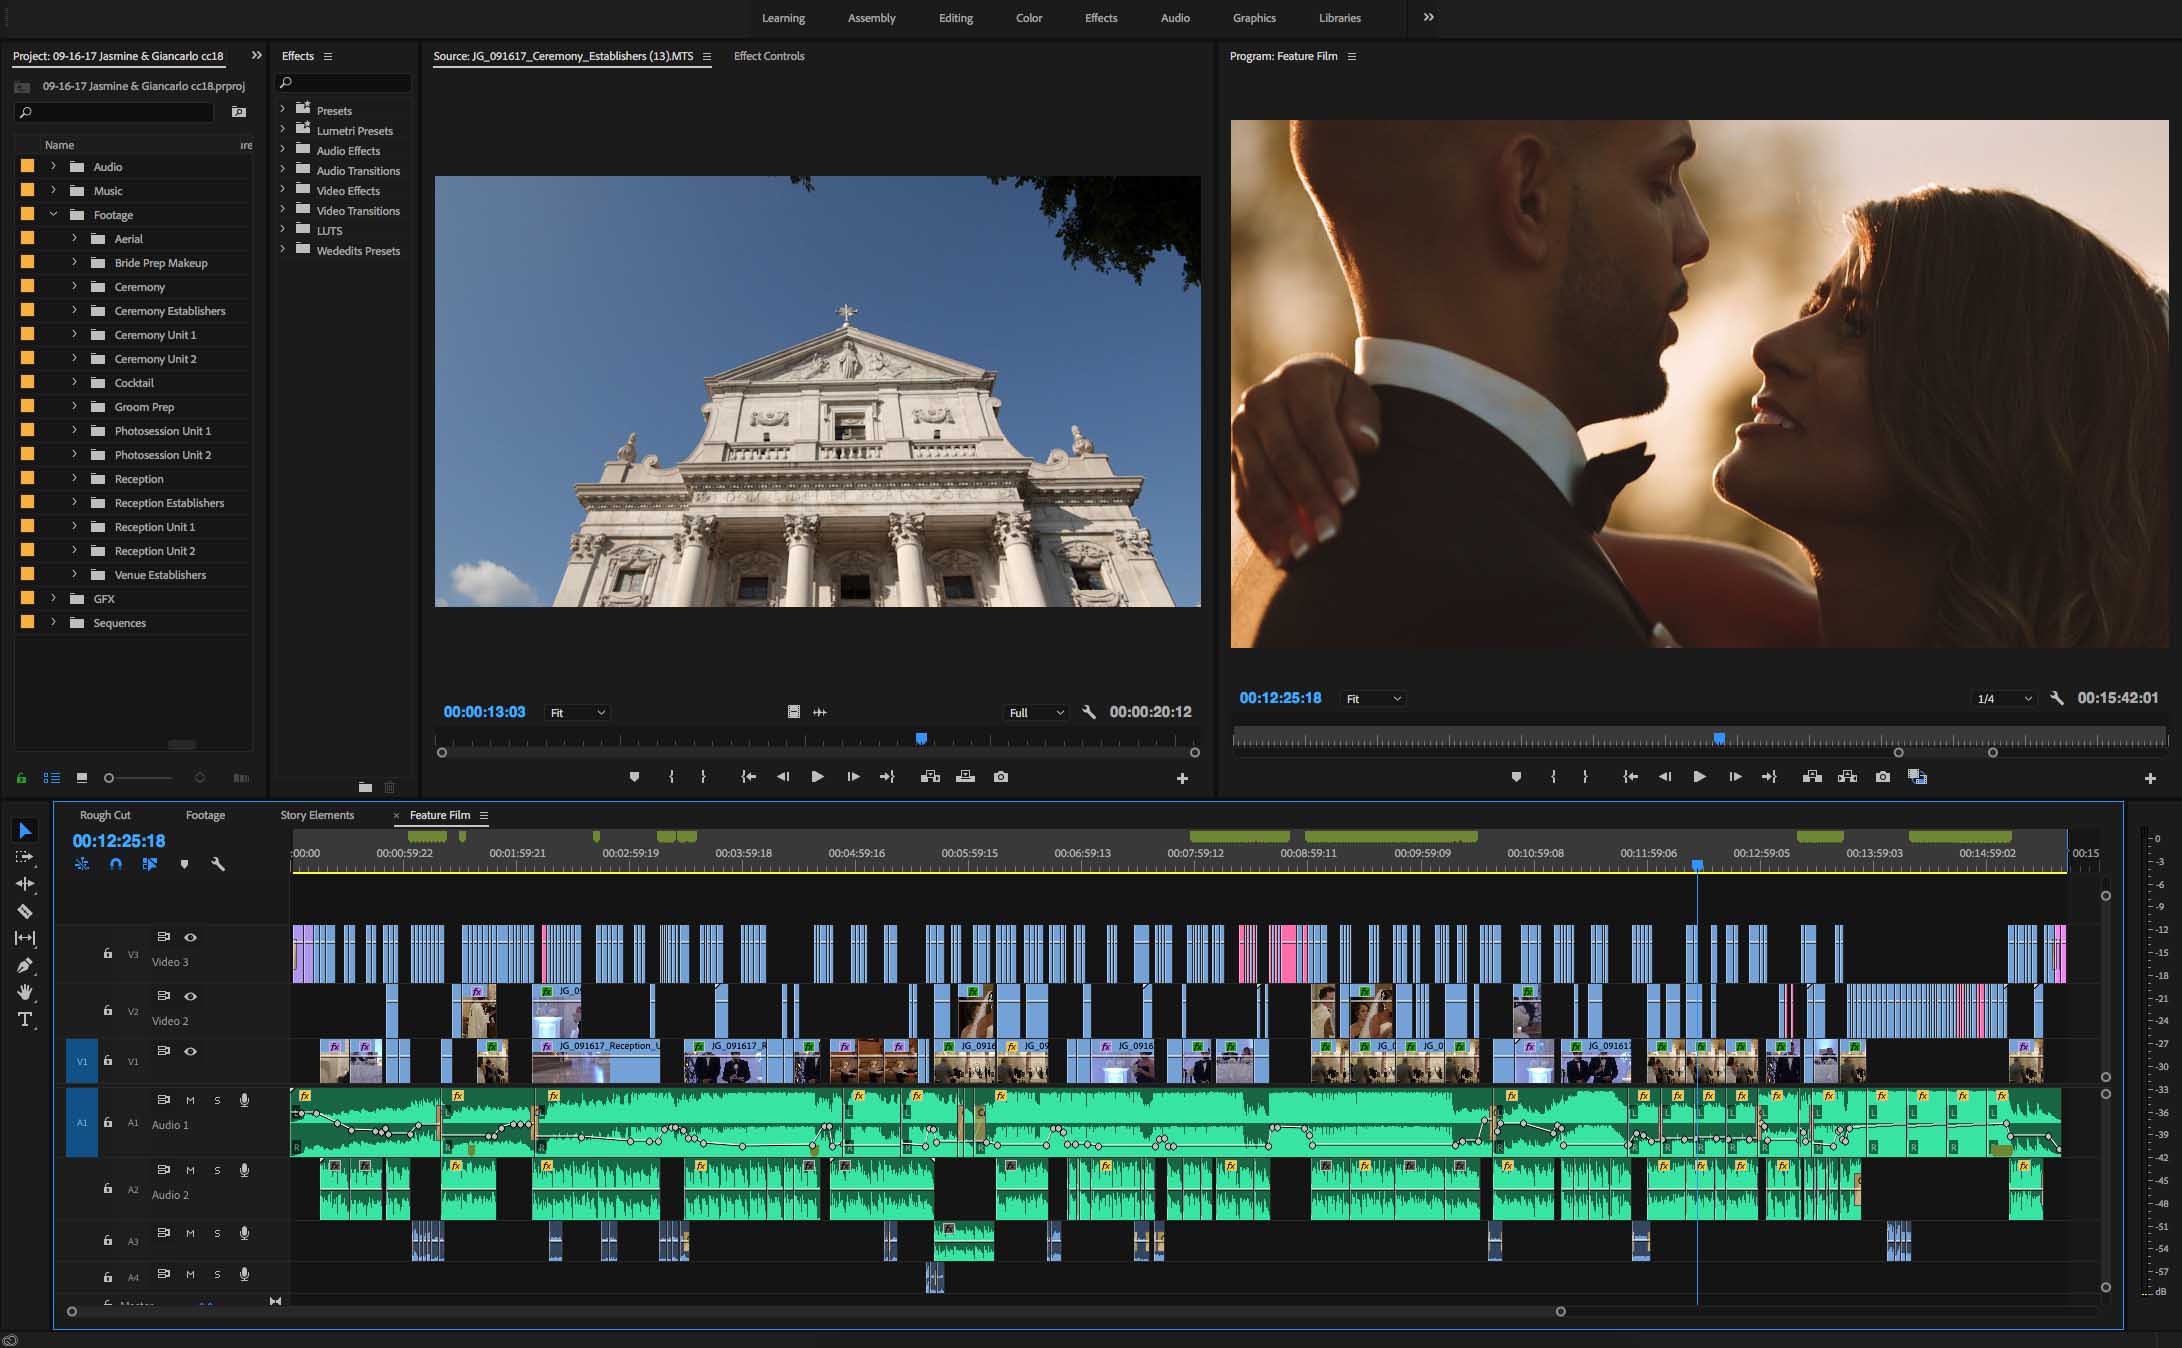2182x1348 pixels.
Task: Collapse the Footage bin in the Project panel
Action: (53, 214)
